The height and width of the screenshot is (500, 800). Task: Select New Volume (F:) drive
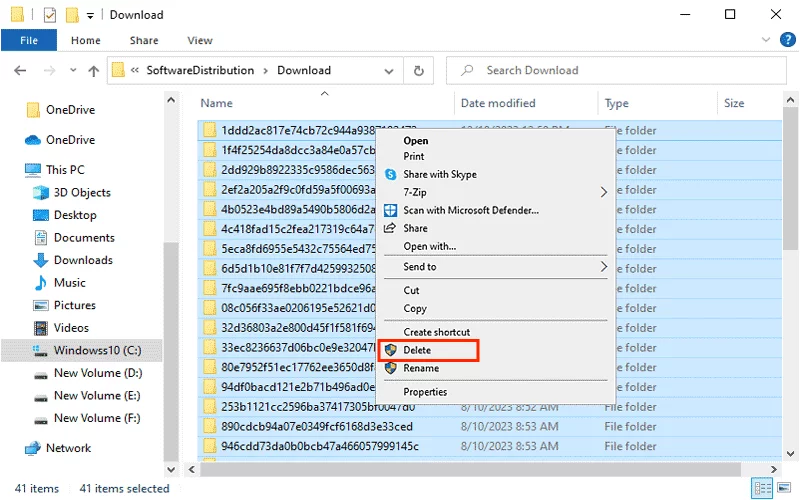[x=87, y=418]
